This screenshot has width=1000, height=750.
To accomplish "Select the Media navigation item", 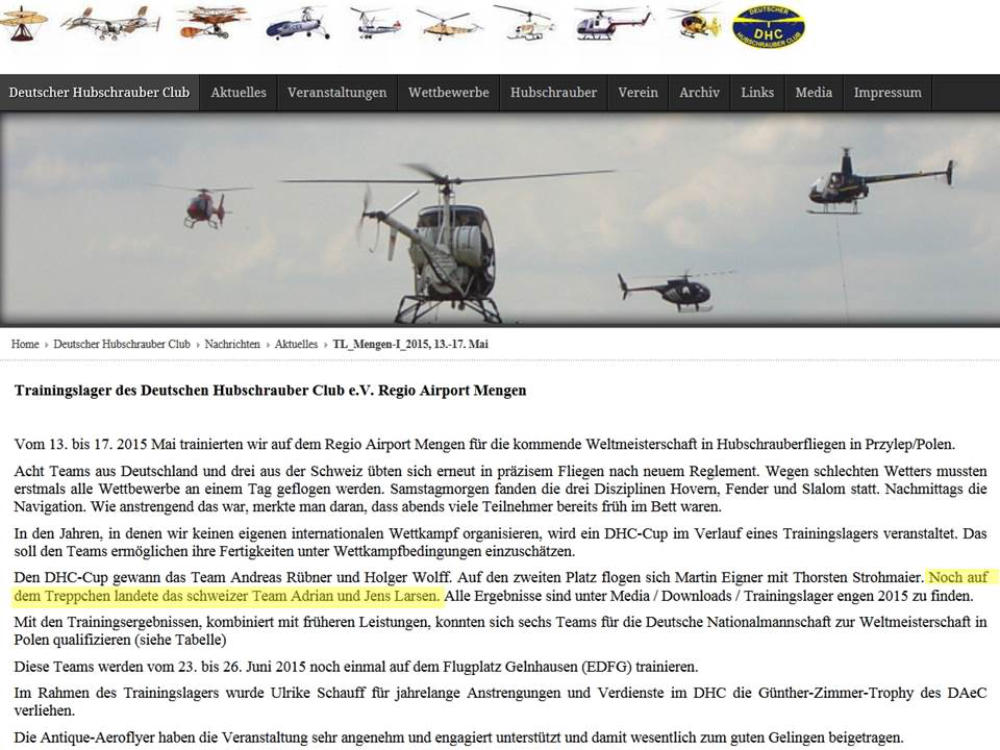I will click(x=813, y=92).
